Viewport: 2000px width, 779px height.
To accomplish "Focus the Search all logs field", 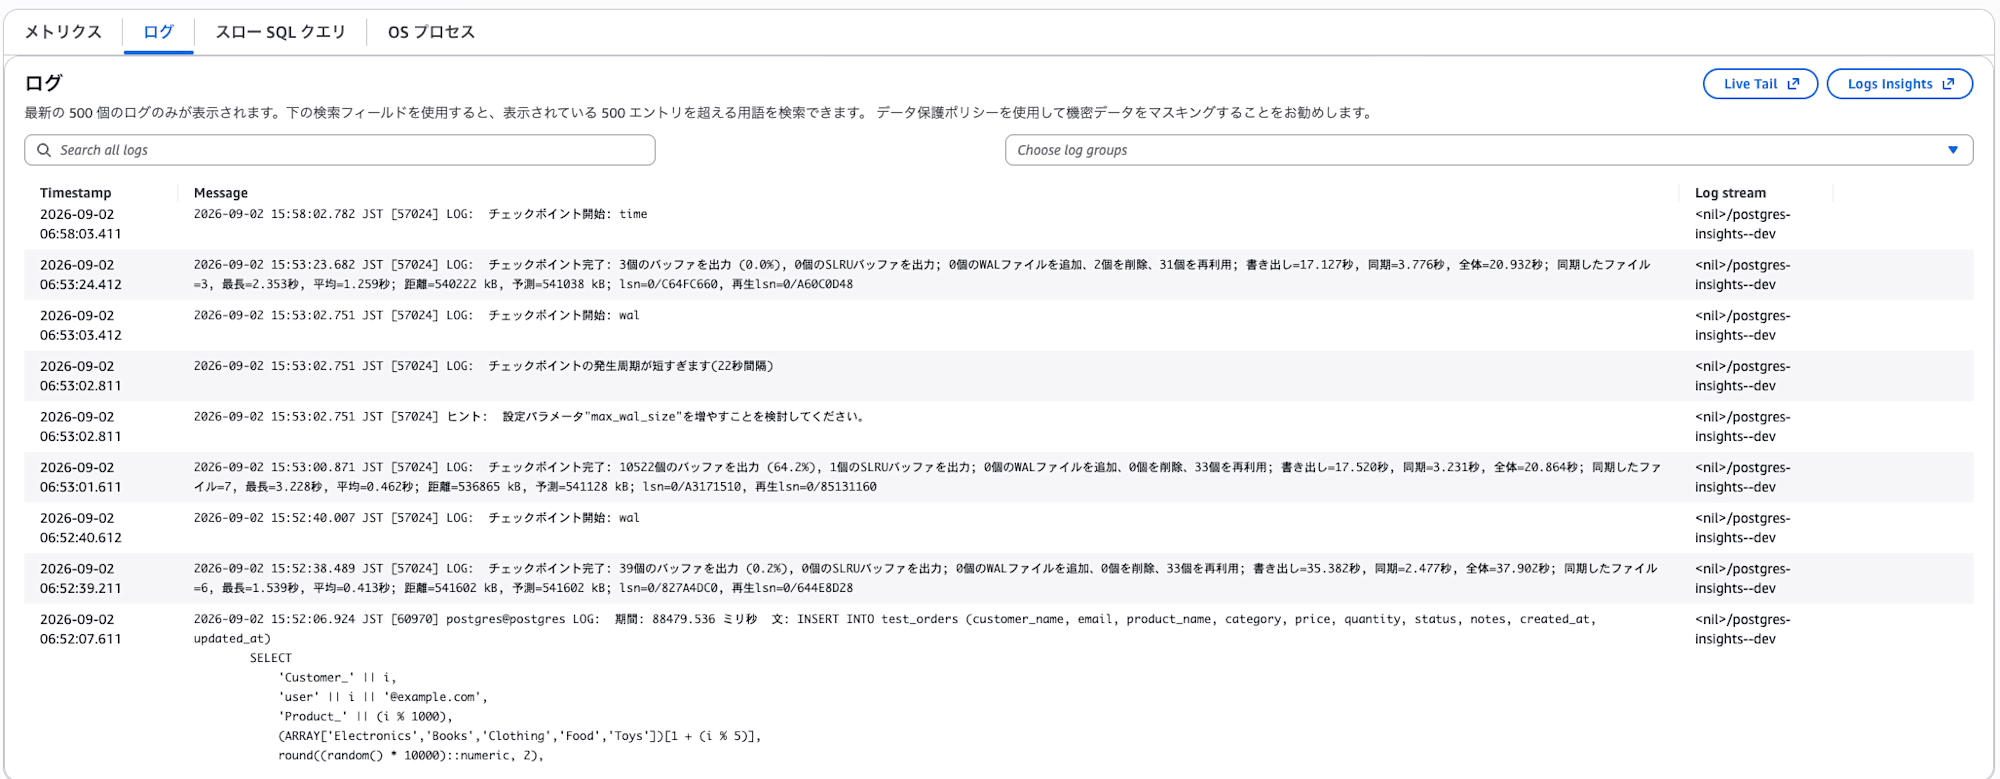I will 340,150.
